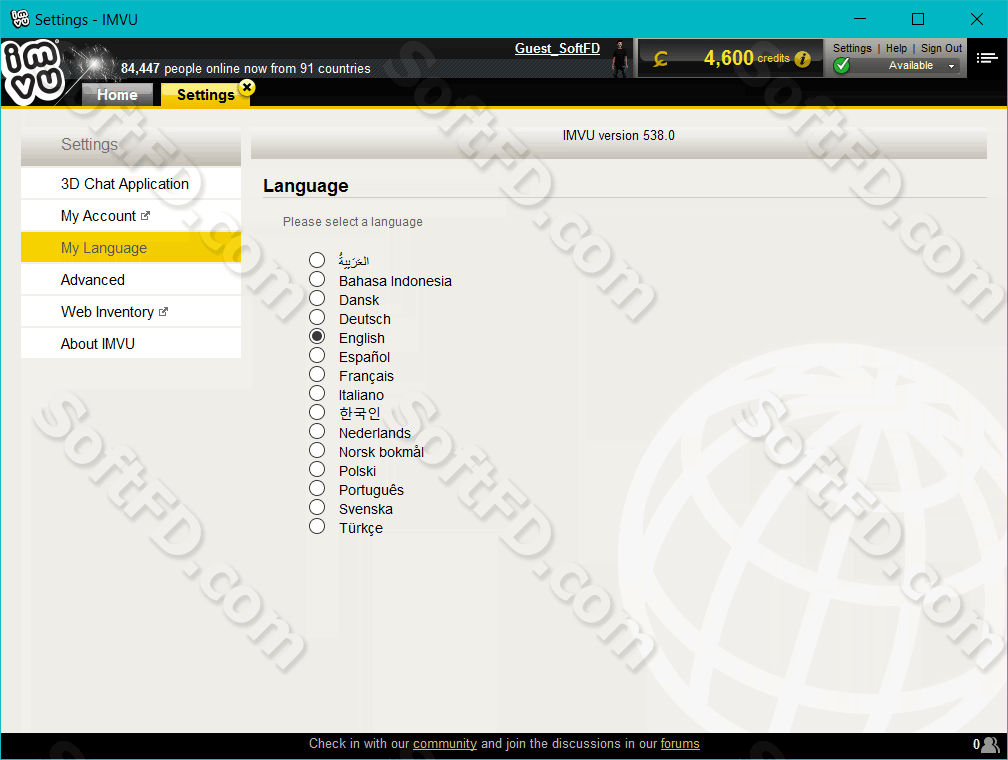Select the Deutsch radio button
Viewport: 1008px width, 760px height.
coord(317,317)
